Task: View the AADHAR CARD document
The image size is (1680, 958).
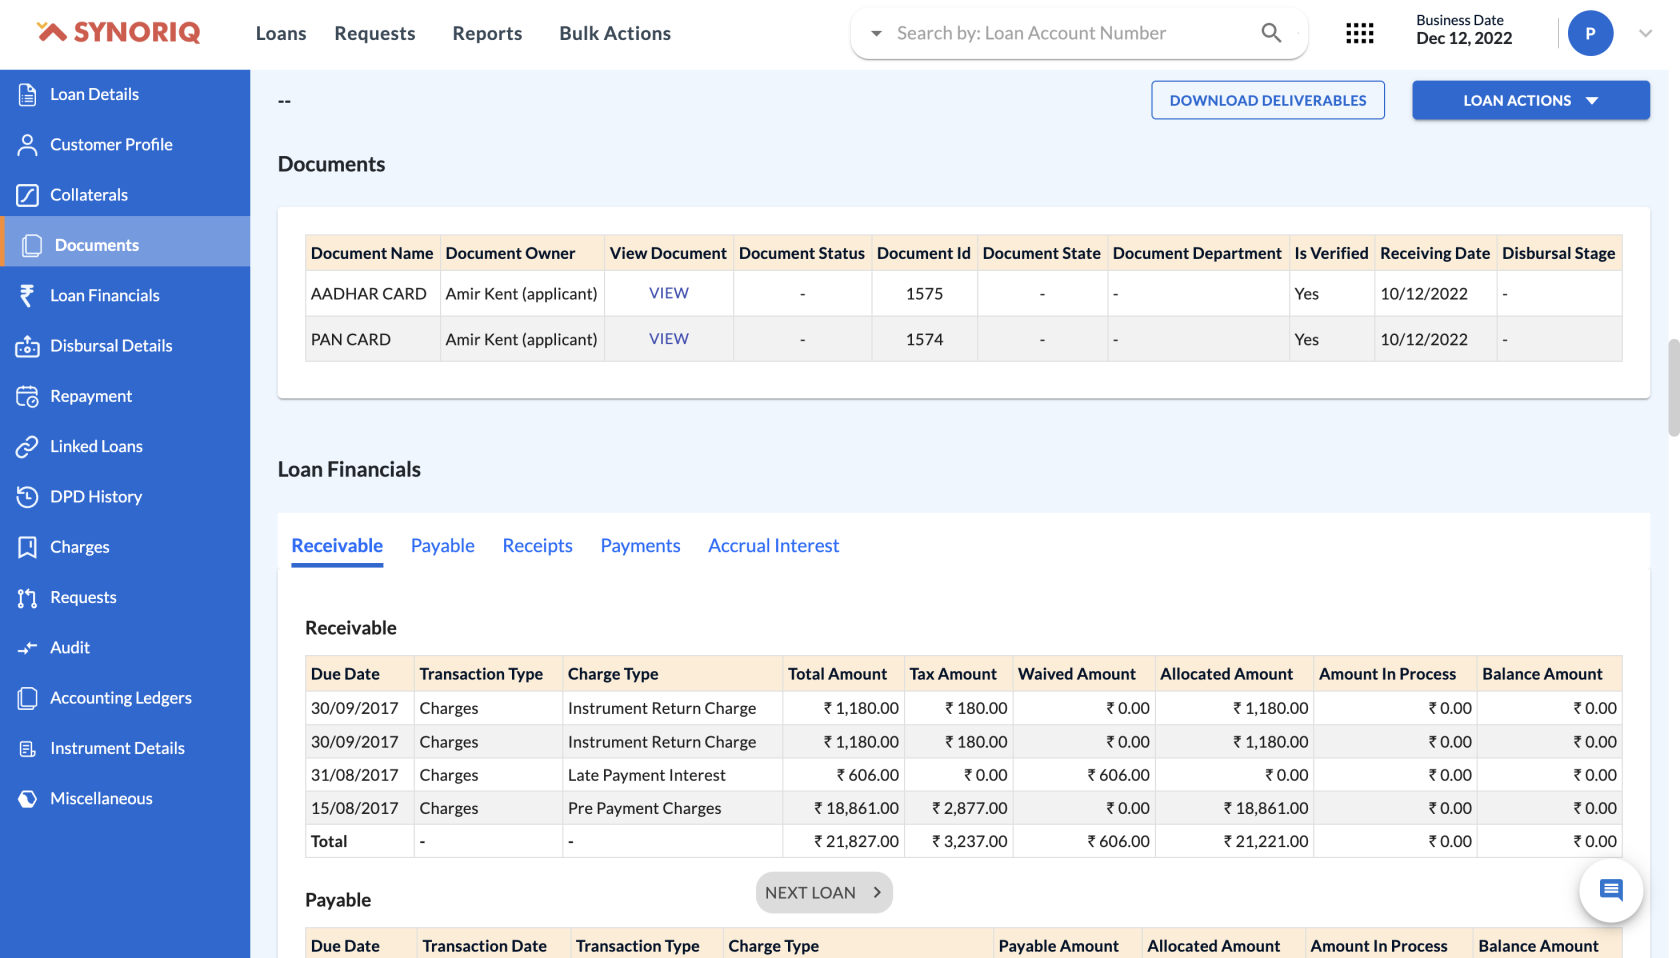Action: (x=669, y=293)
